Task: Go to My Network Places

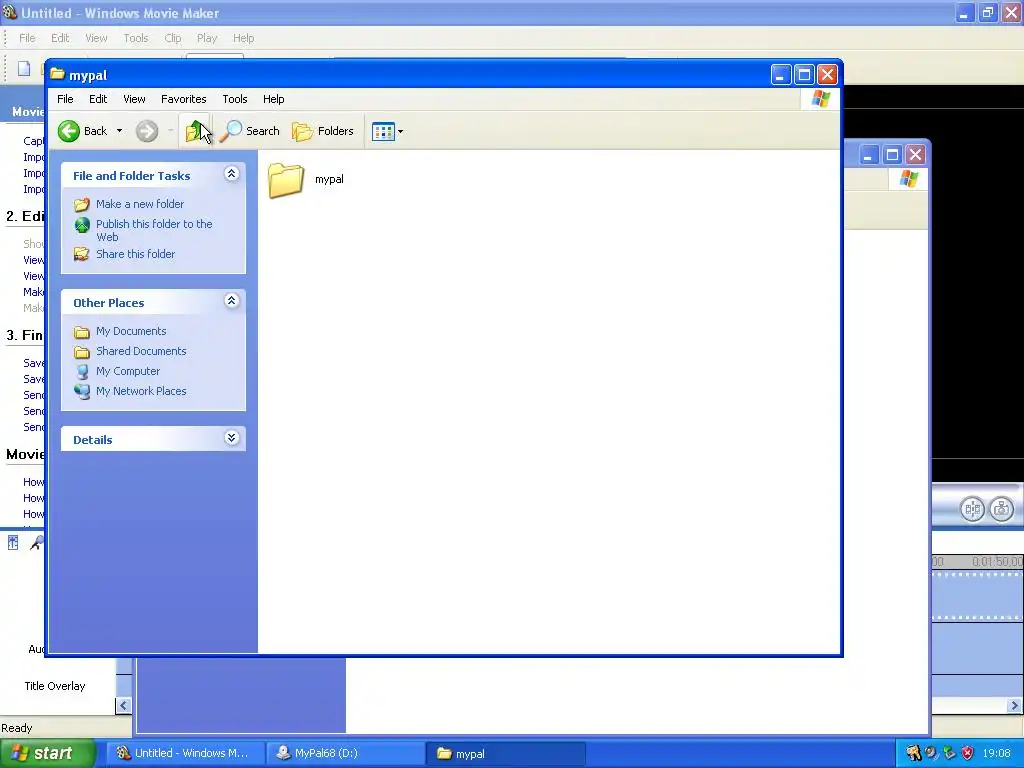Action: tap(141, 391)
